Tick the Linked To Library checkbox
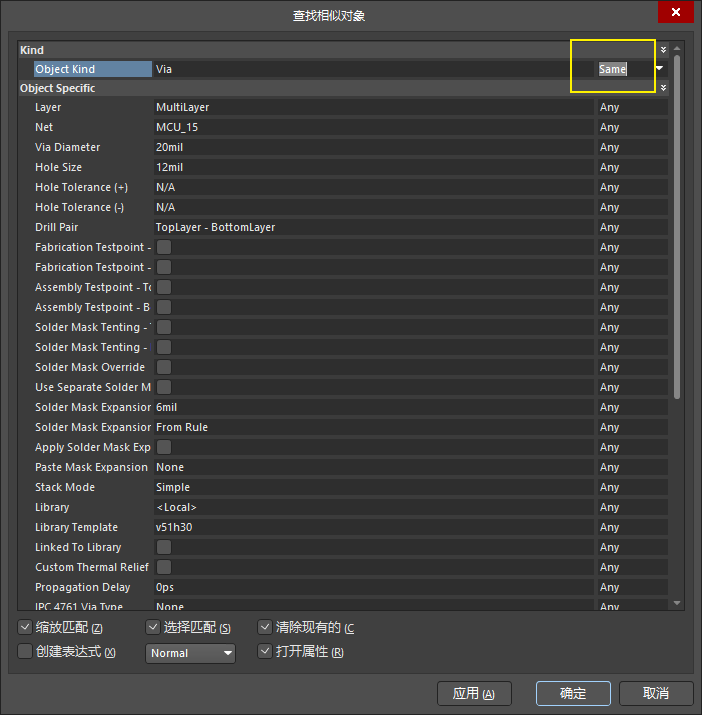The height and width of the screenshot is (715, 702). pyautogui.click(x=164, y=547)
